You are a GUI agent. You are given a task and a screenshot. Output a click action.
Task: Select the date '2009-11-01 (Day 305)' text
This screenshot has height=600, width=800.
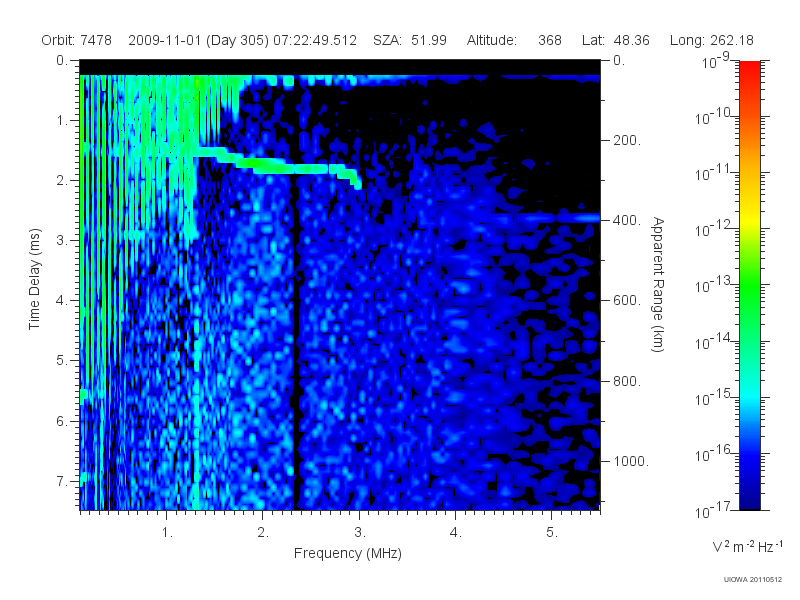pyautogui.click(x=198, y=40)
